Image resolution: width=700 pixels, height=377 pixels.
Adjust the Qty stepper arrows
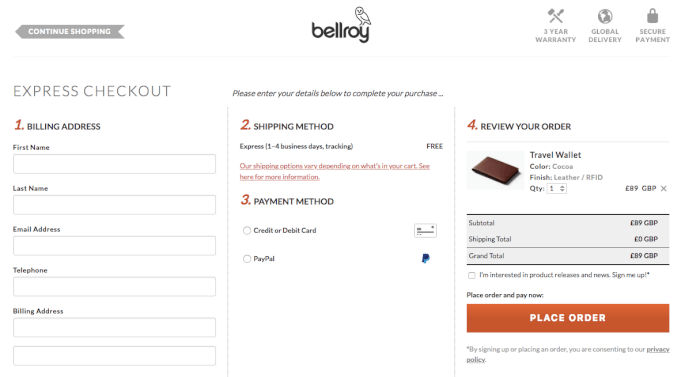[562, 188]
